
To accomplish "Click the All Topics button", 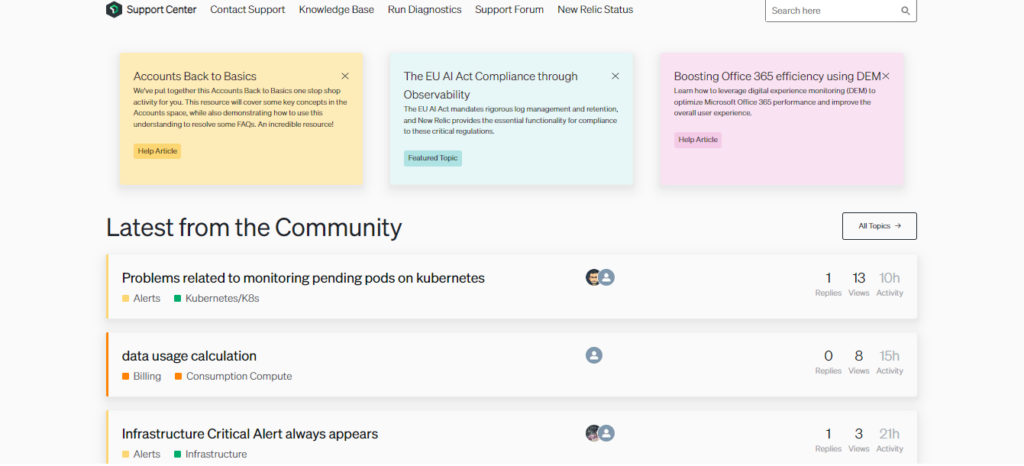I will [879, 226].
